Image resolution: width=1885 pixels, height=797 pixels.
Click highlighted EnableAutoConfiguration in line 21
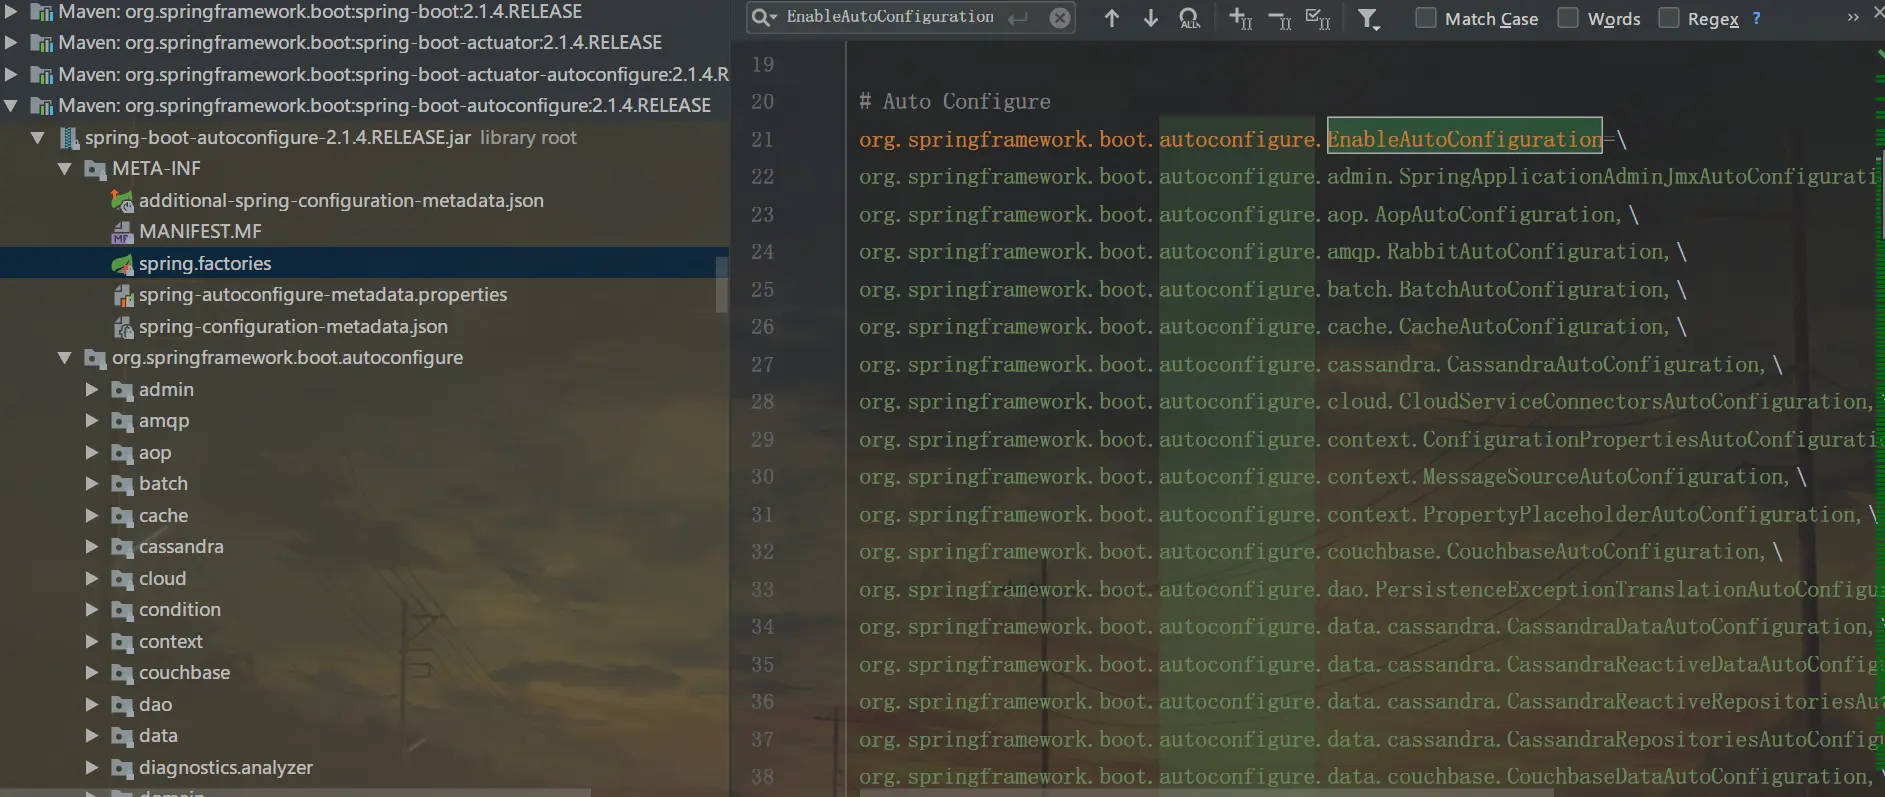click(1464, 139)
